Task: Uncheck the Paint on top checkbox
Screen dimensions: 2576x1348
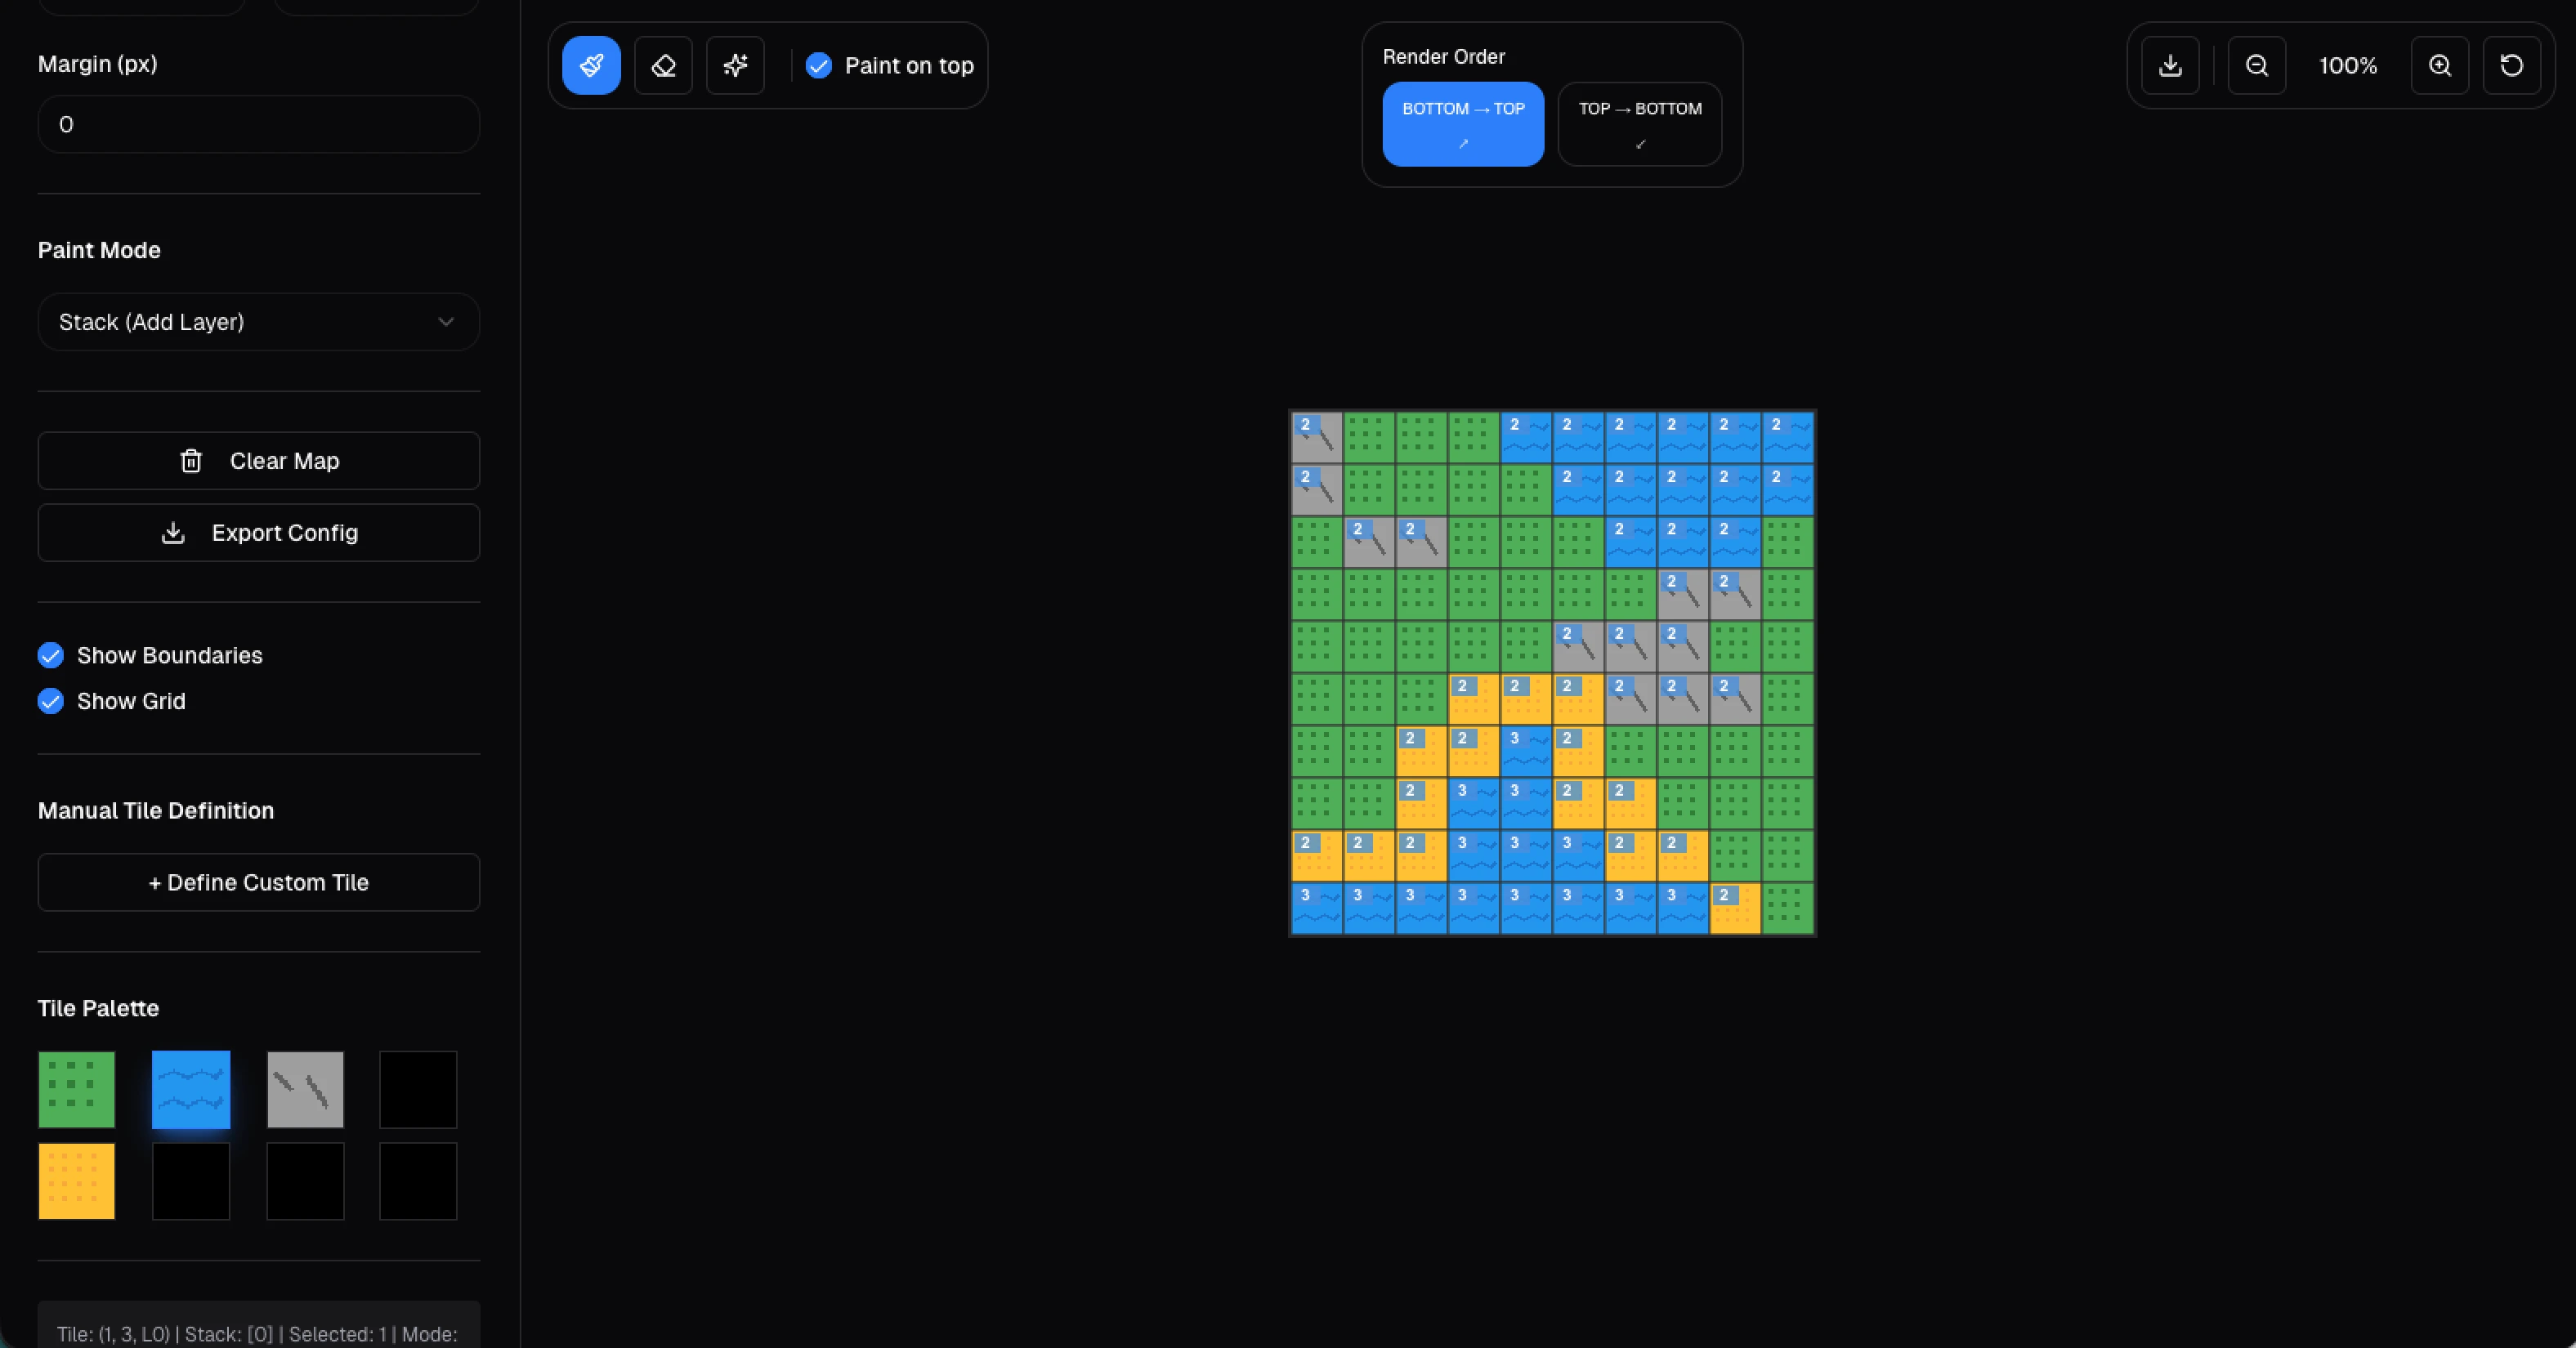Action: [x=819, y=66]
